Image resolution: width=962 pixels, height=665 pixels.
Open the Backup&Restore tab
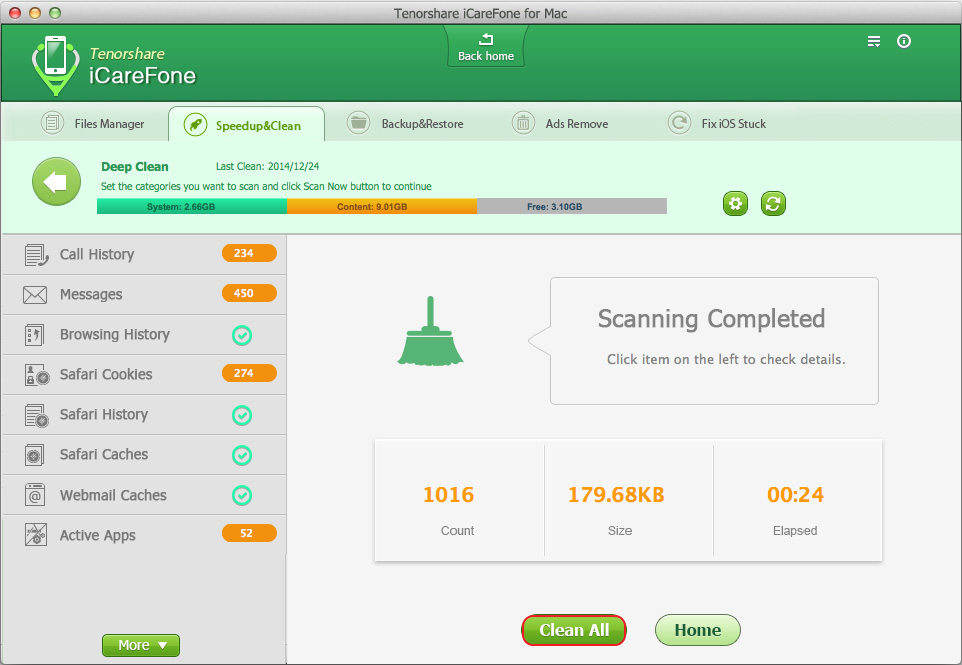click(x=405, y=123)
